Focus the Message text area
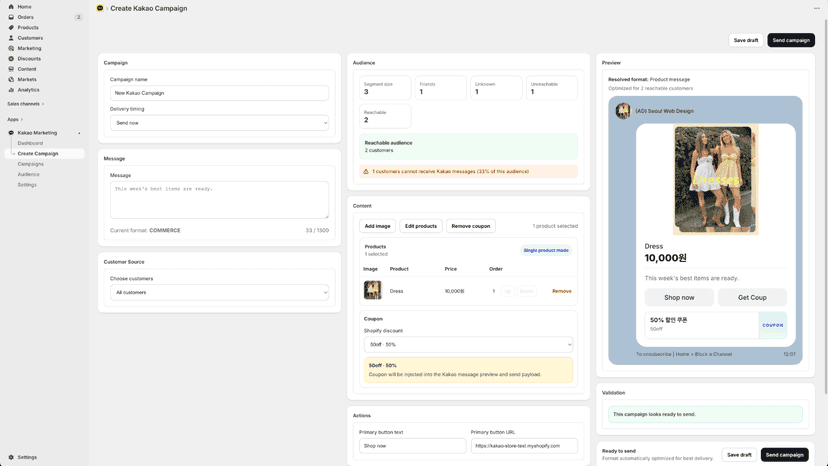The height and width of the screenshot is (466, 828). click(219, 200)
